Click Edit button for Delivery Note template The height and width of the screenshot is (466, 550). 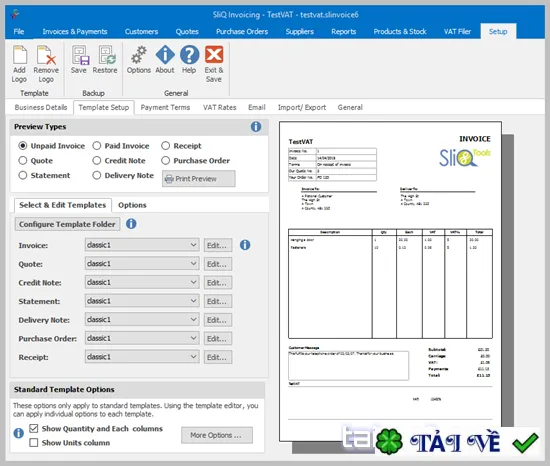(218, 320)
